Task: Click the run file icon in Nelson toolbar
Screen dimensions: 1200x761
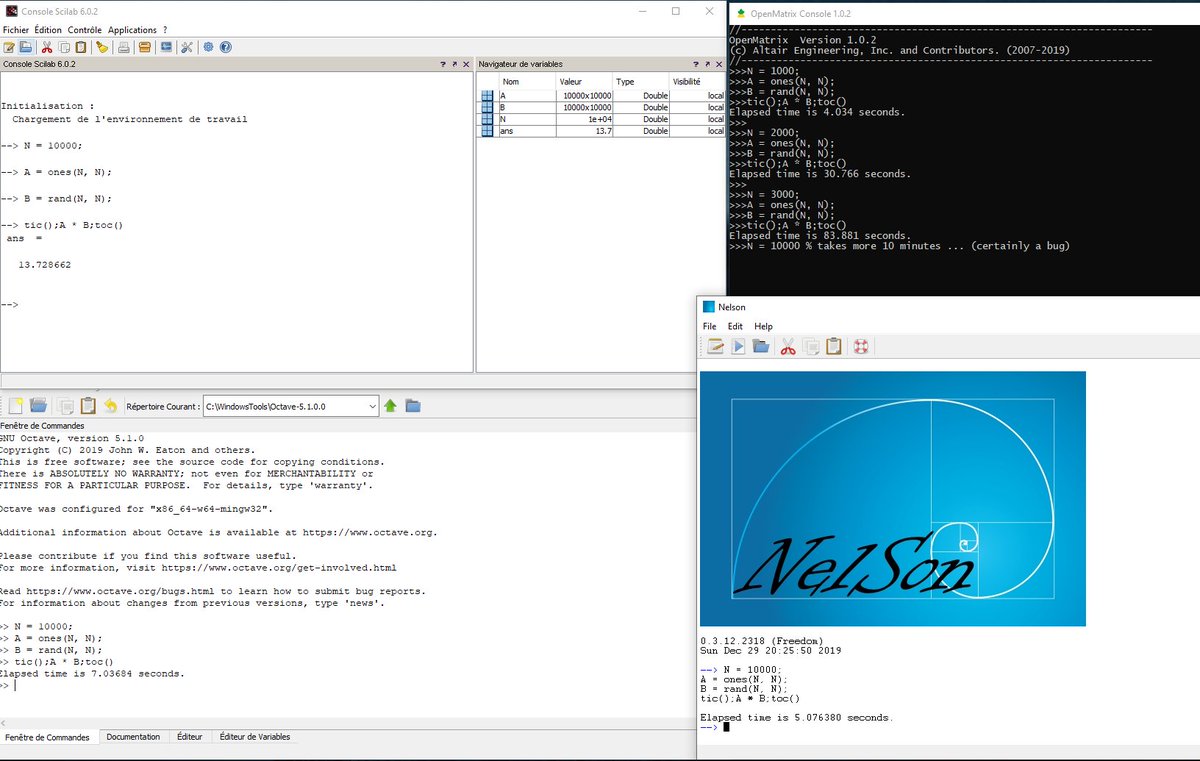Action: click(738, 346)
